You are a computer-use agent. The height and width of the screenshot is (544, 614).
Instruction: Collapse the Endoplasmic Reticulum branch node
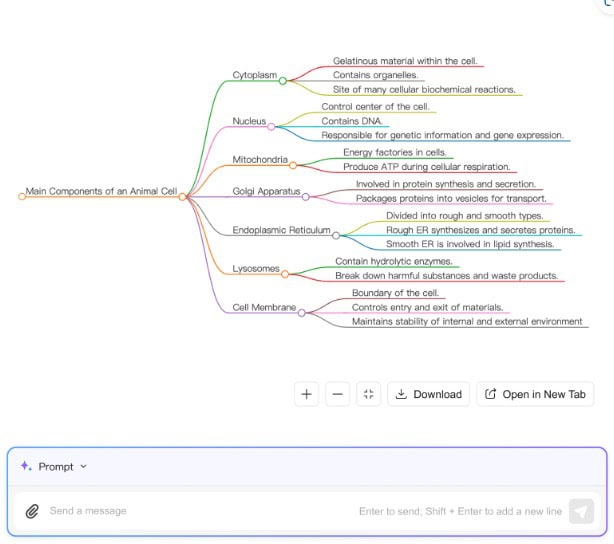click(336, 235)
